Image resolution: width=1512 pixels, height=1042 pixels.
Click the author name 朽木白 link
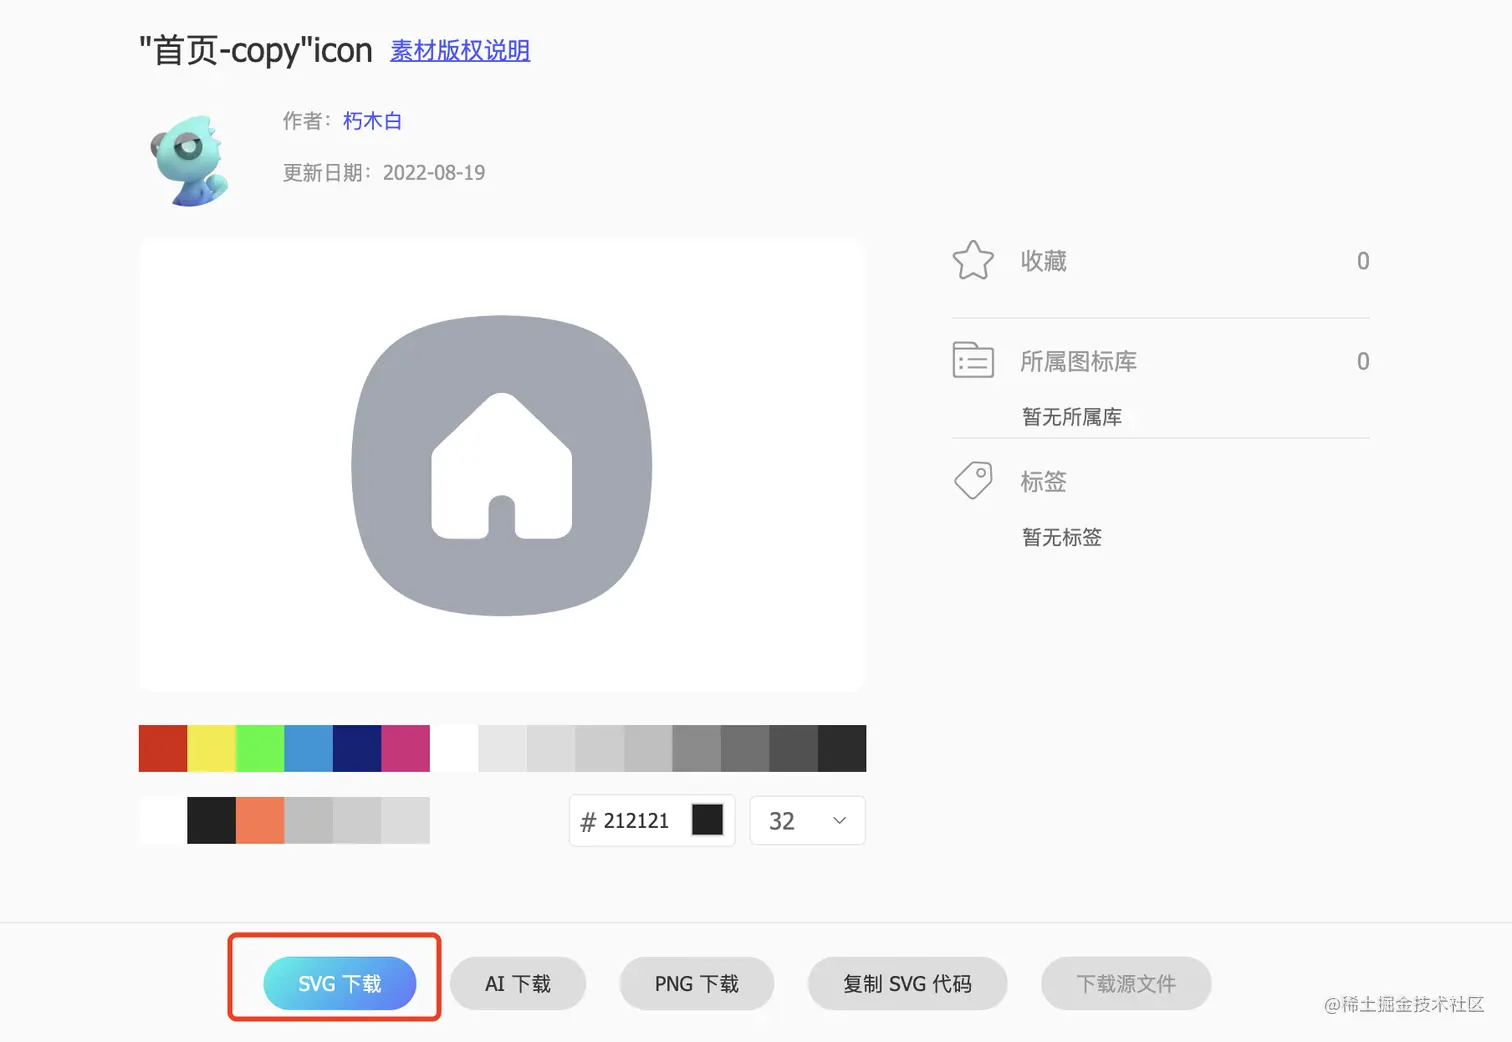pyautogui.click(x=372, y=120)
